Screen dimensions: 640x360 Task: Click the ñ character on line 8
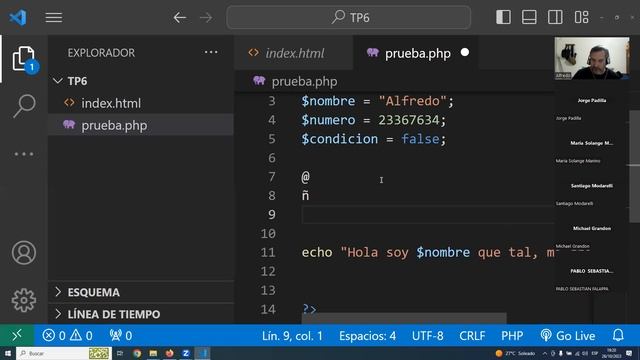pyautogui.click(x=305, y=196)
